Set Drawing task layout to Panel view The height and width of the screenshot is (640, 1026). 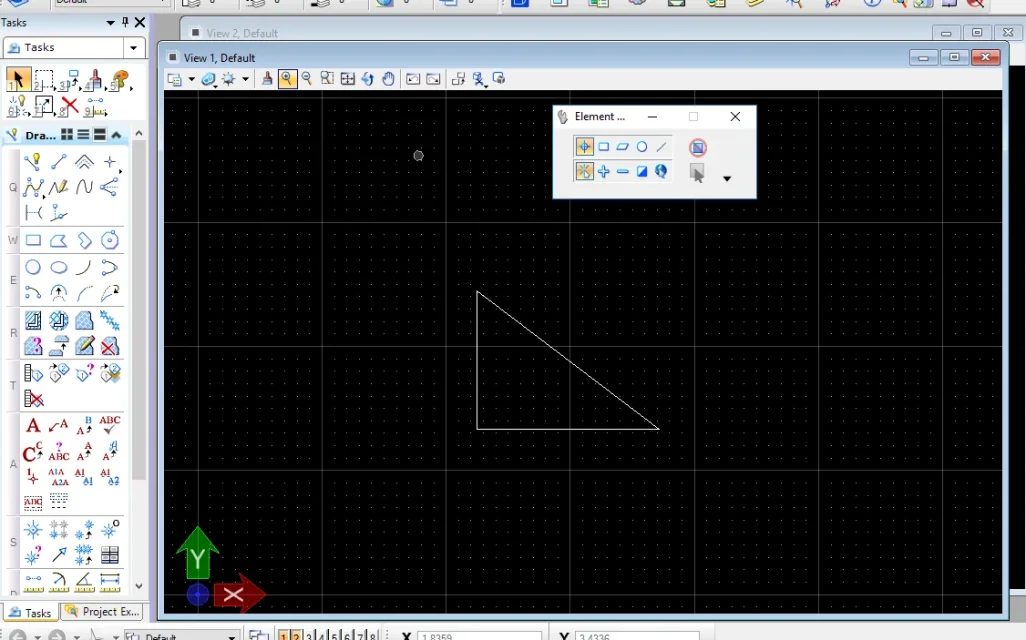click(99, 135)
